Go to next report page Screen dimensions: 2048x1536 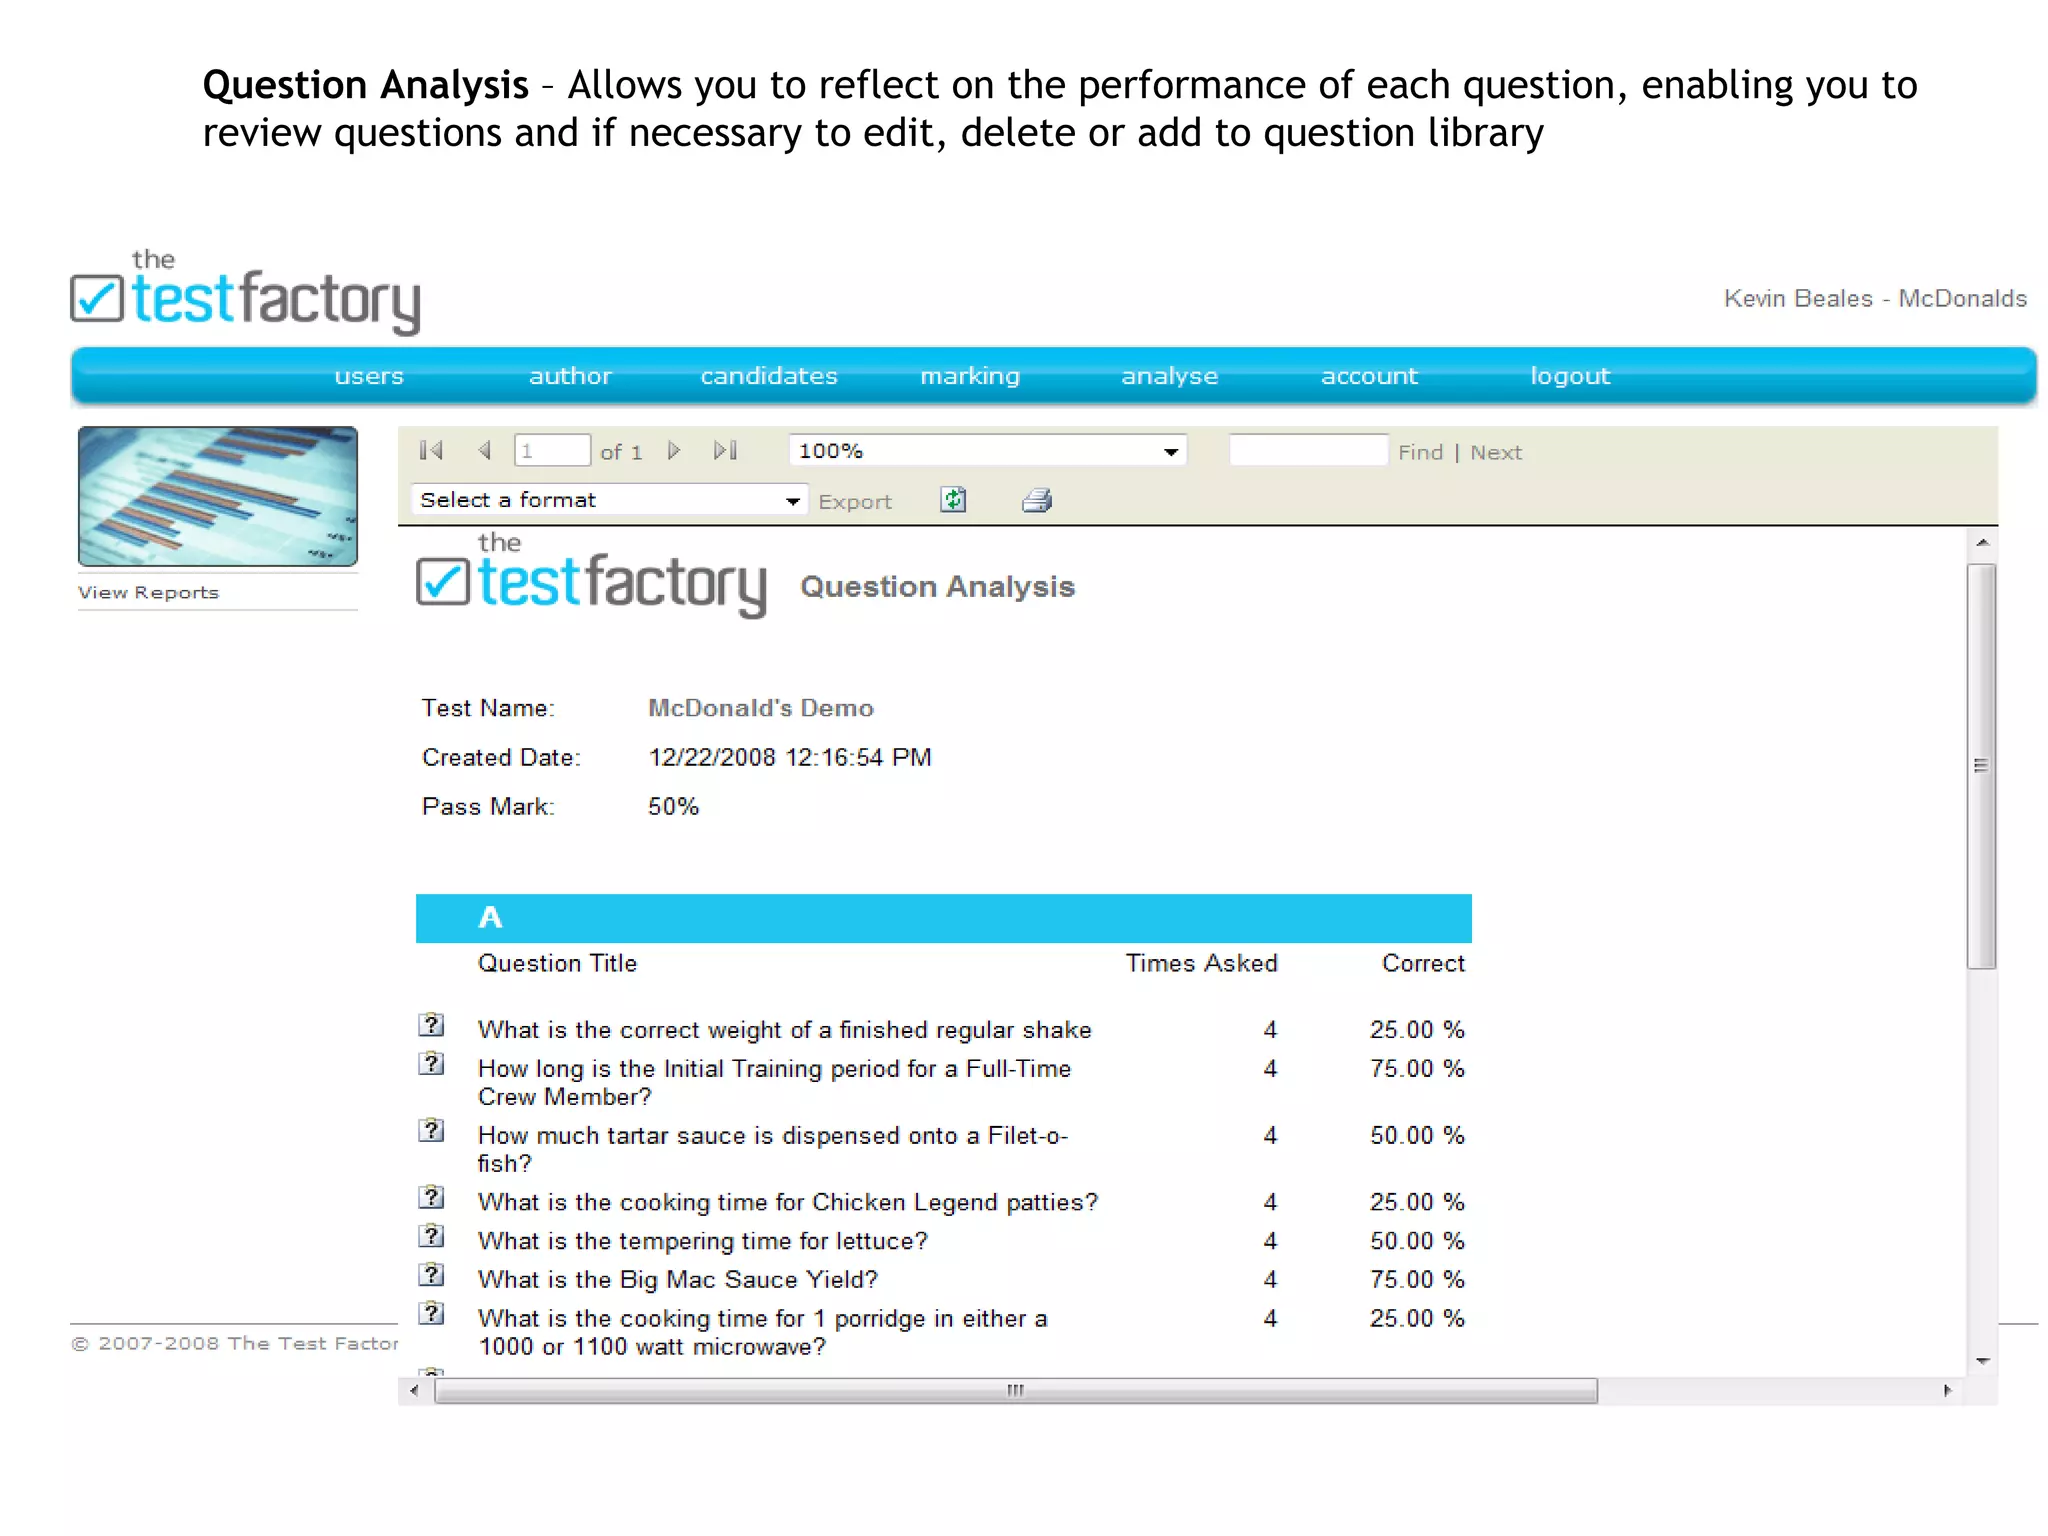674,451
